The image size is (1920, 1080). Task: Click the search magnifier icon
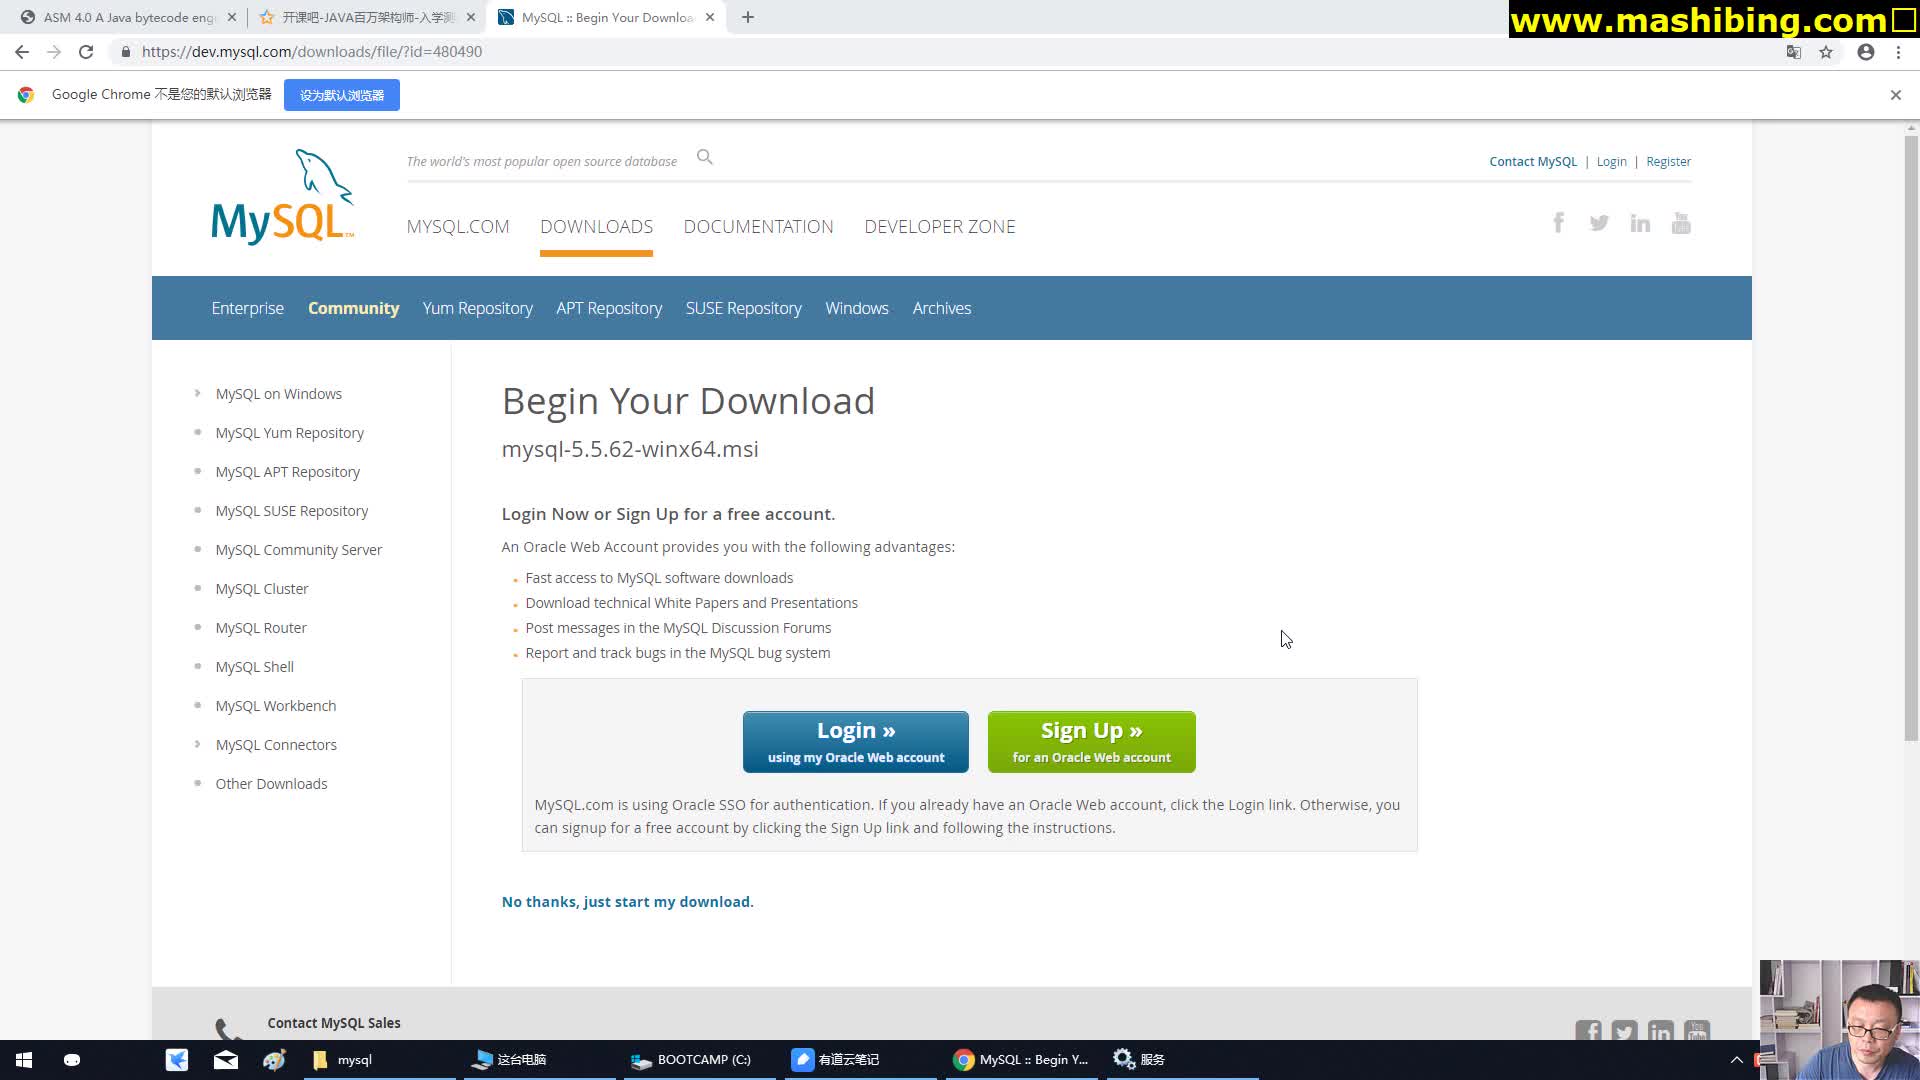[x=704, y=156]
